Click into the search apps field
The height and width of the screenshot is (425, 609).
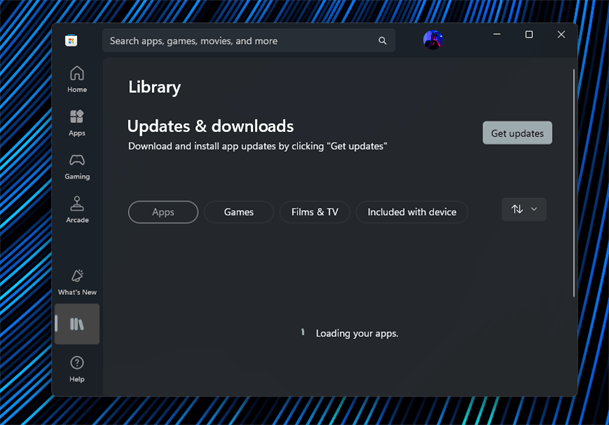click(x=249, y=40)
